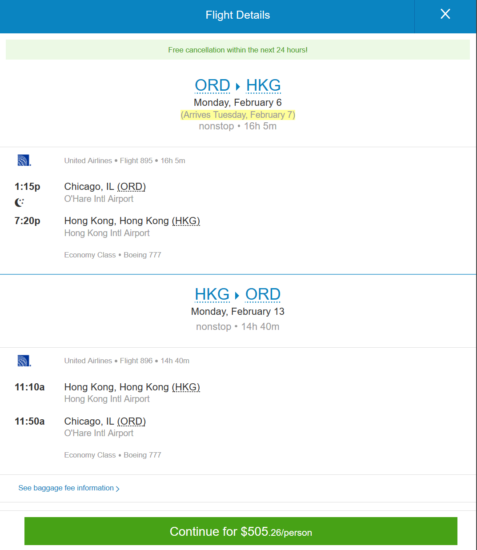Close the Flight Details dialog
This screenshot has height=550, width=477.
[x=445, y=14]
